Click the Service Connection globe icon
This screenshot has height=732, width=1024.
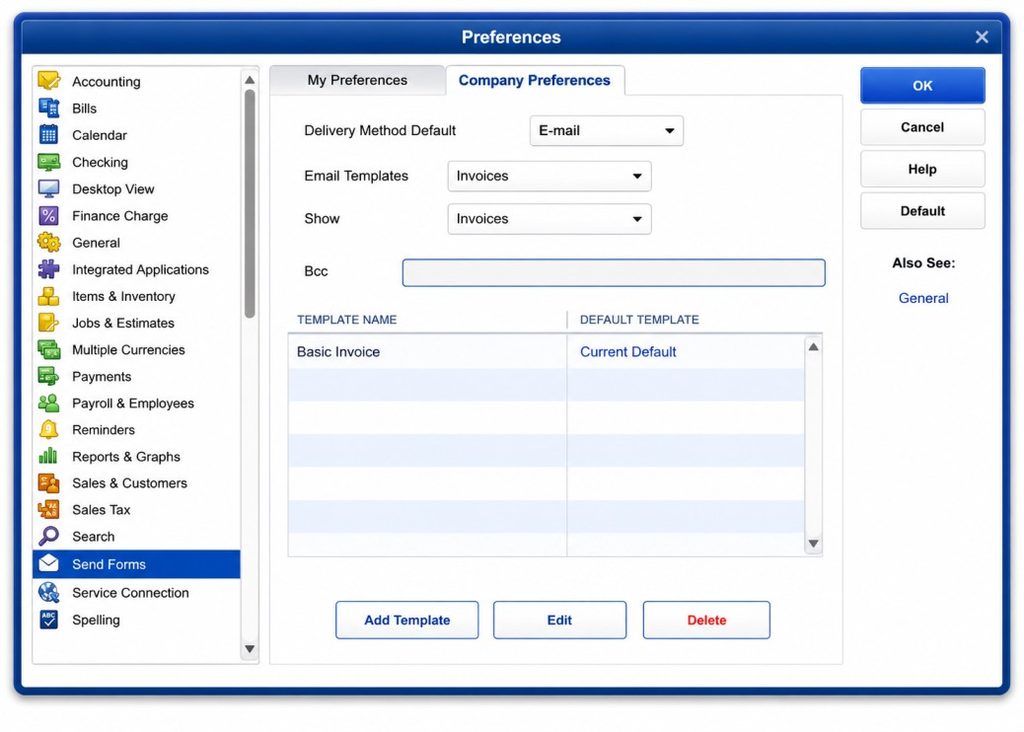pos(49,592)
